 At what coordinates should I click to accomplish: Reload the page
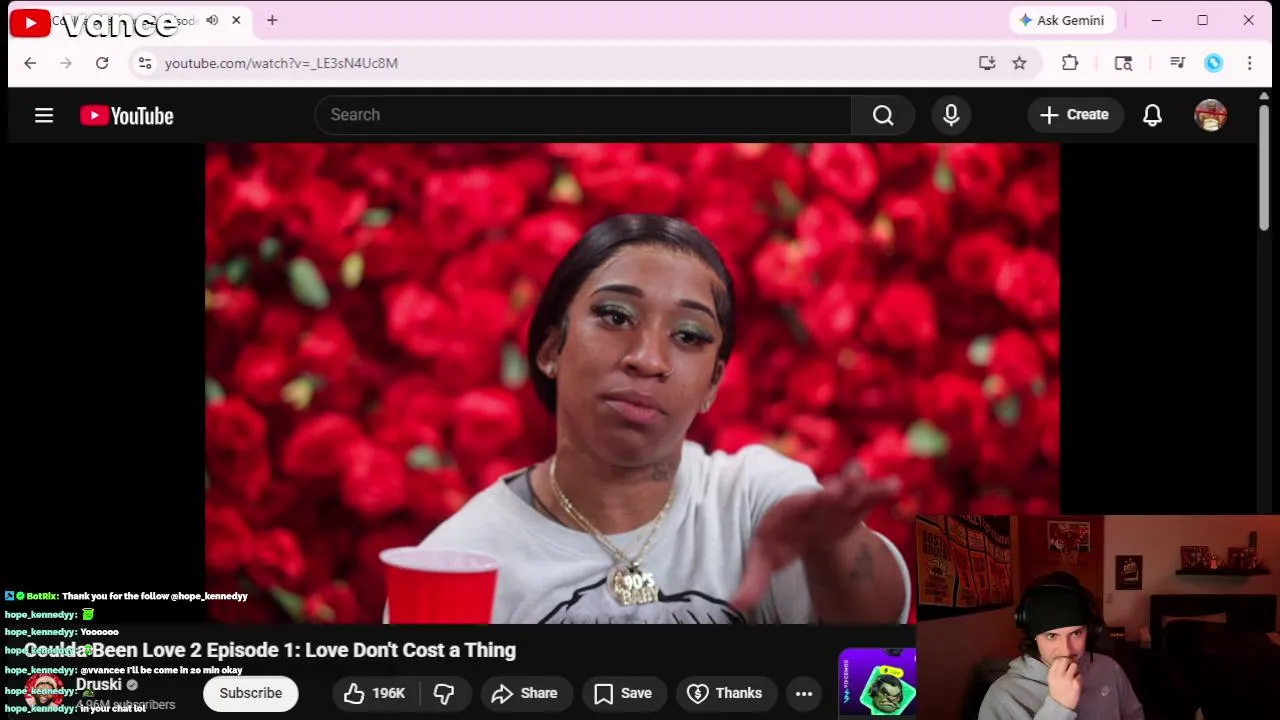coord(102,63)
